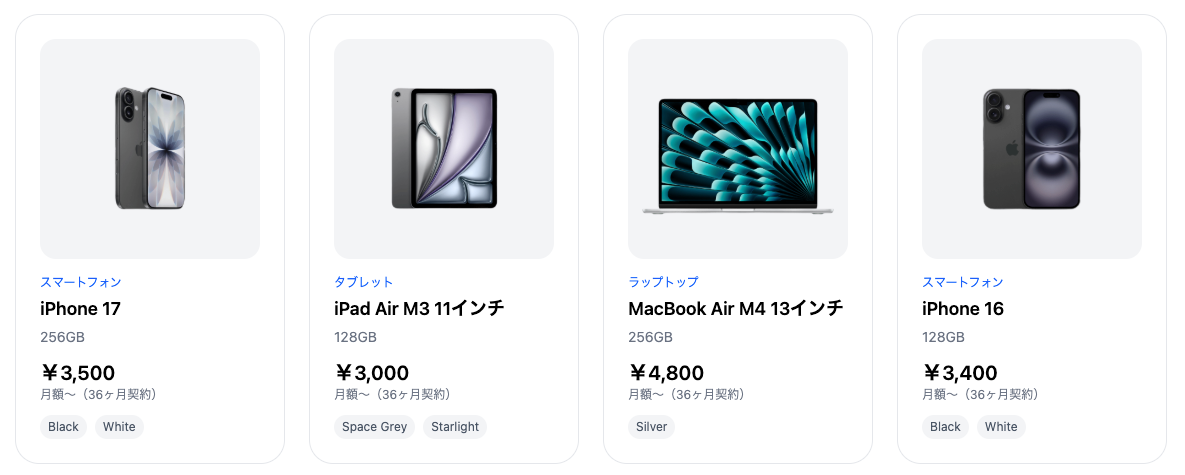Click スマートフォン category above iPhone 17
Viewport: 1185px width, 475px height.
pos(80,283)
